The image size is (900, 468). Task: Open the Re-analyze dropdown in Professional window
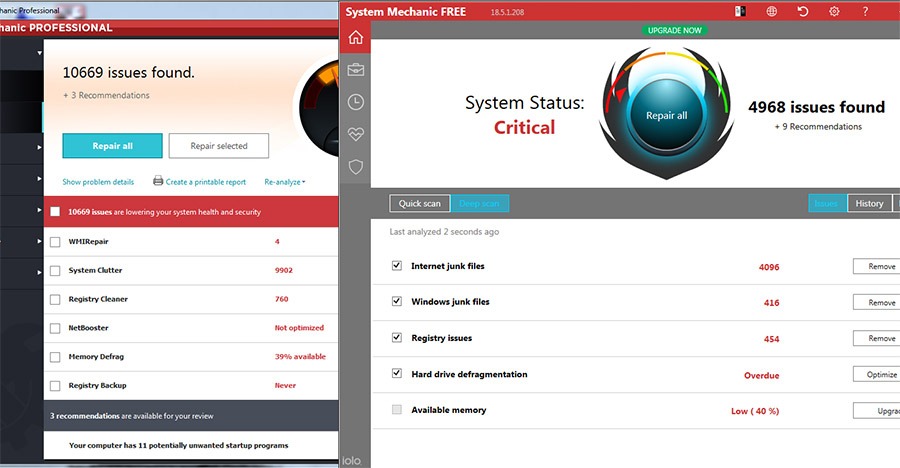[x=285, y=182]
